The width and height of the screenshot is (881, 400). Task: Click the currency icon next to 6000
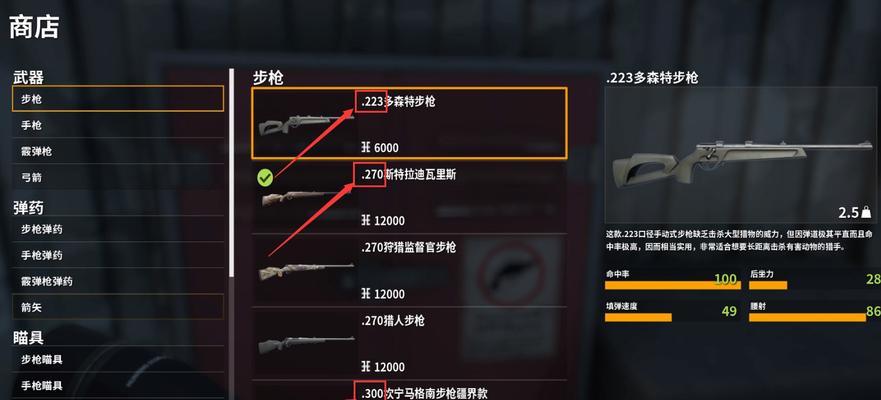pyautogui.click(x=366, y=147)
